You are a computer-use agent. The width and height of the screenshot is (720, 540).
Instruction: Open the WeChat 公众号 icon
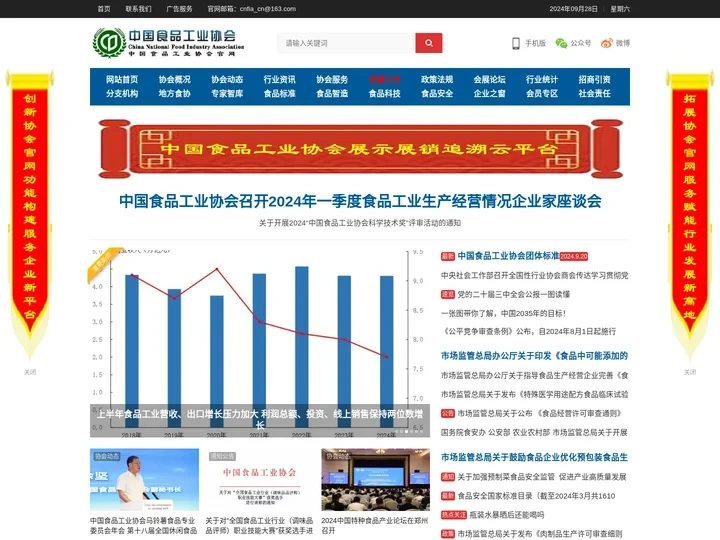[561, 43]
